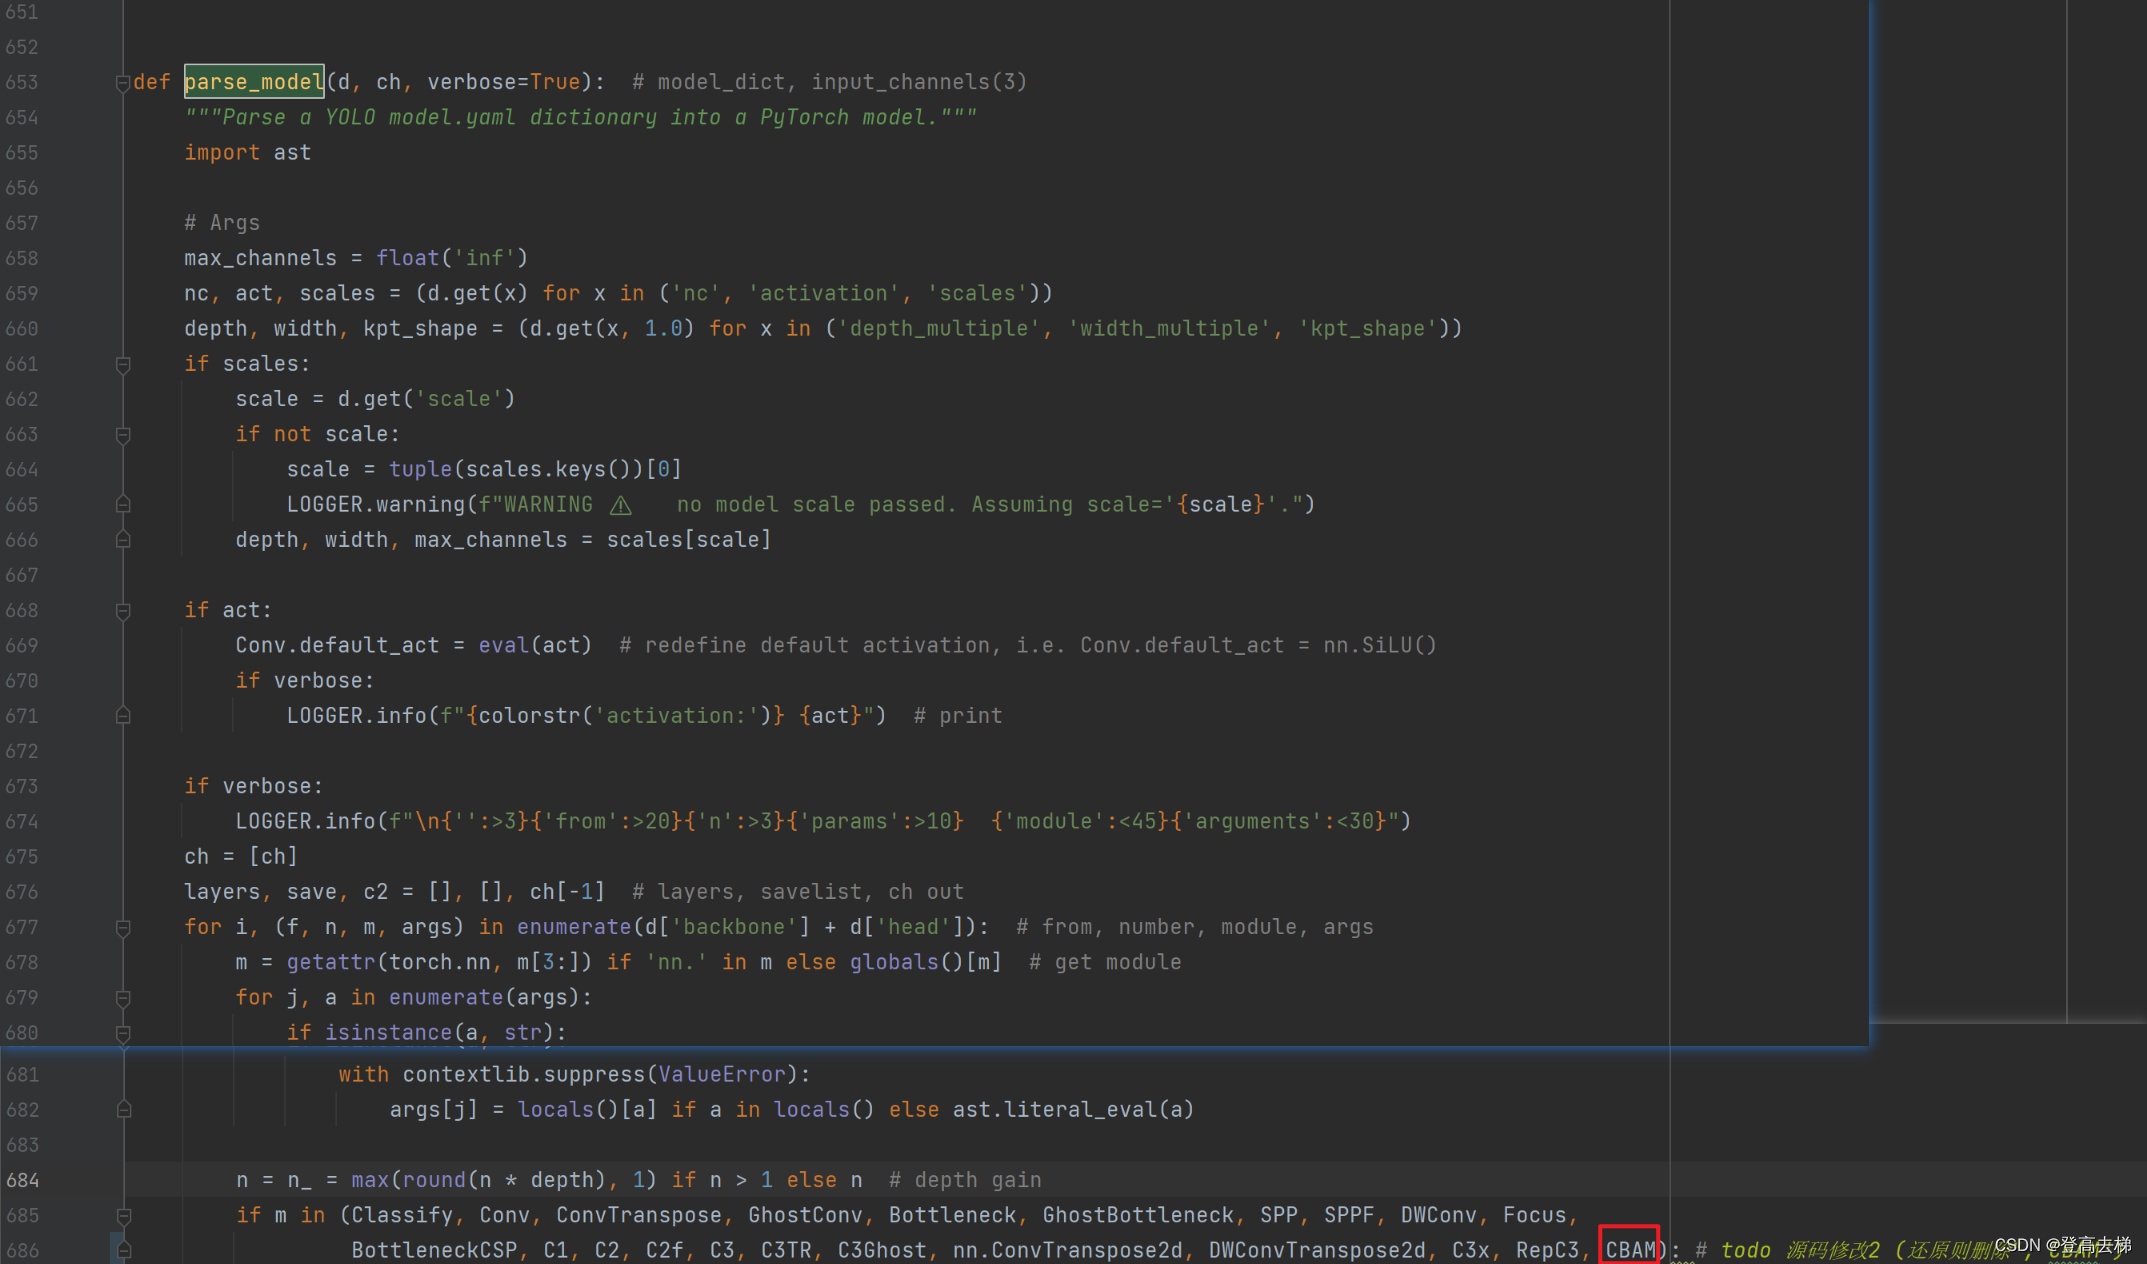
Task: Click the 'depth_multiple' string literal
Action: (x=938, y=329)
